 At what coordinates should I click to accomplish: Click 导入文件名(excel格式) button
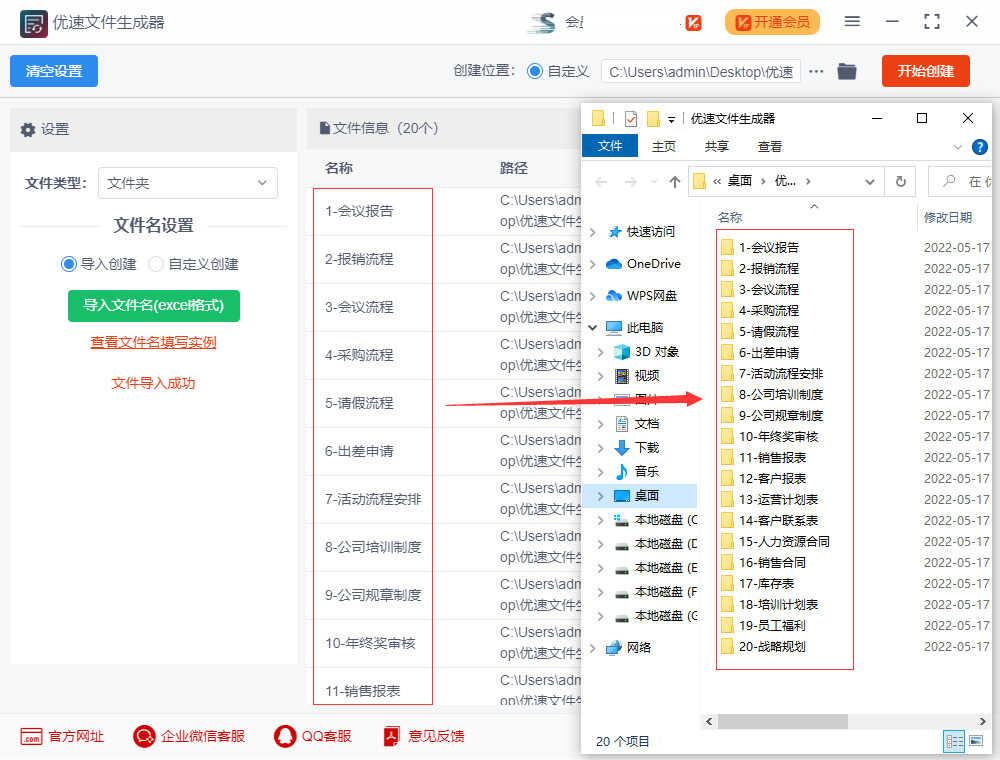tap(154, 305)
